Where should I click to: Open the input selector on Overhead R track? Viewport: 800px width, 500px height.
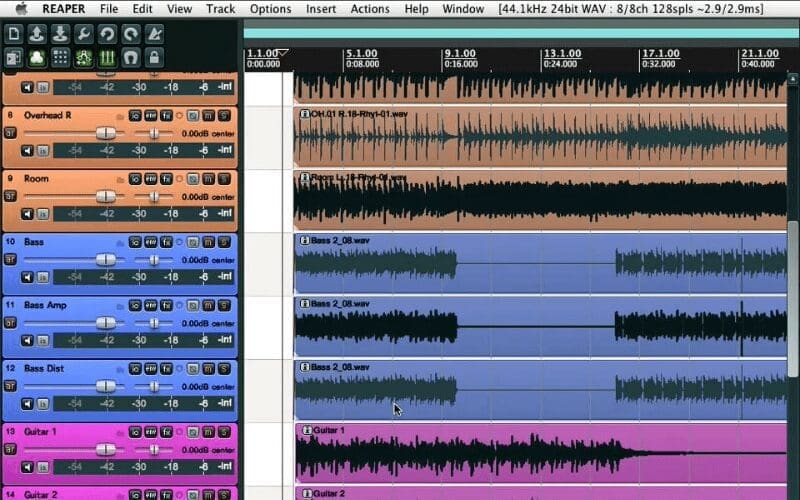pos(43,151)
